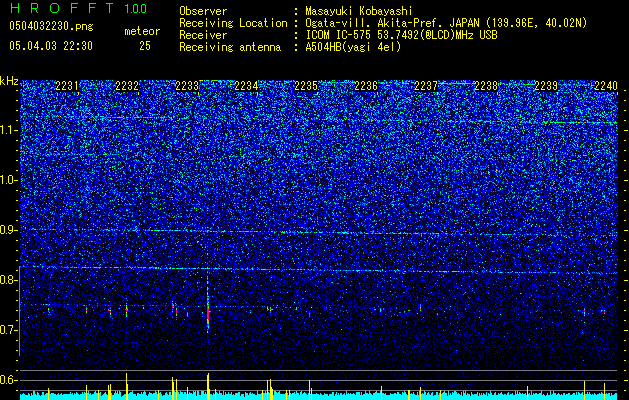Click the 1.1 frequency axis label
The width and height of the screenshot is (629, 400).
tap(8, 130)
